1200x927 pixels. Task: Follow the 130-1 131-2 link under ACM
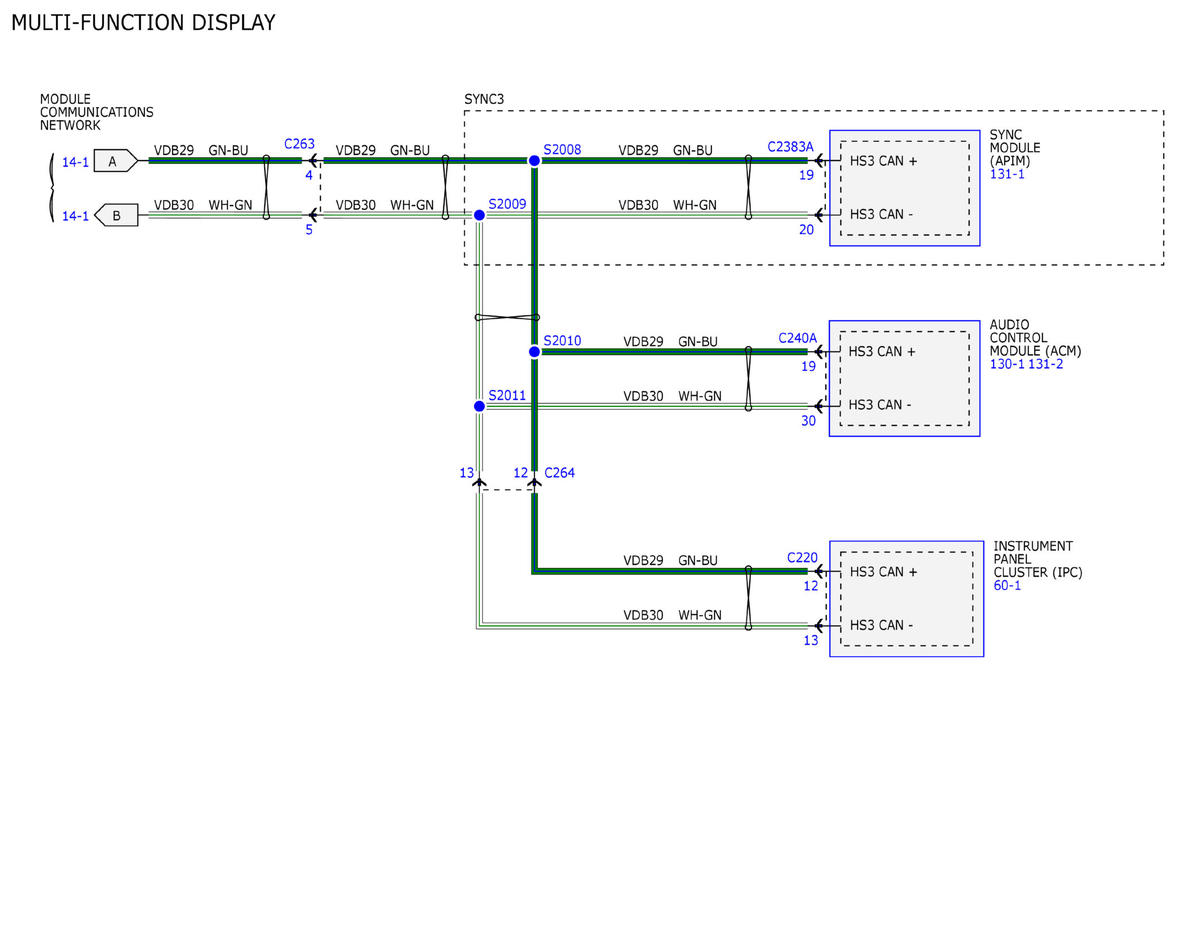1027,365
